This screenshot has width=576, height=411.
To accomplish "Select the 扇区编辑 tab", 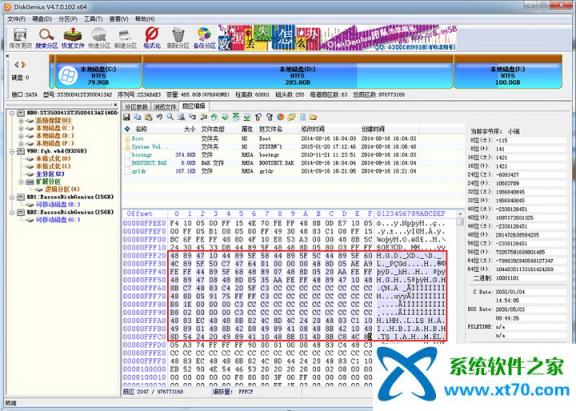I will pos(194,106).
